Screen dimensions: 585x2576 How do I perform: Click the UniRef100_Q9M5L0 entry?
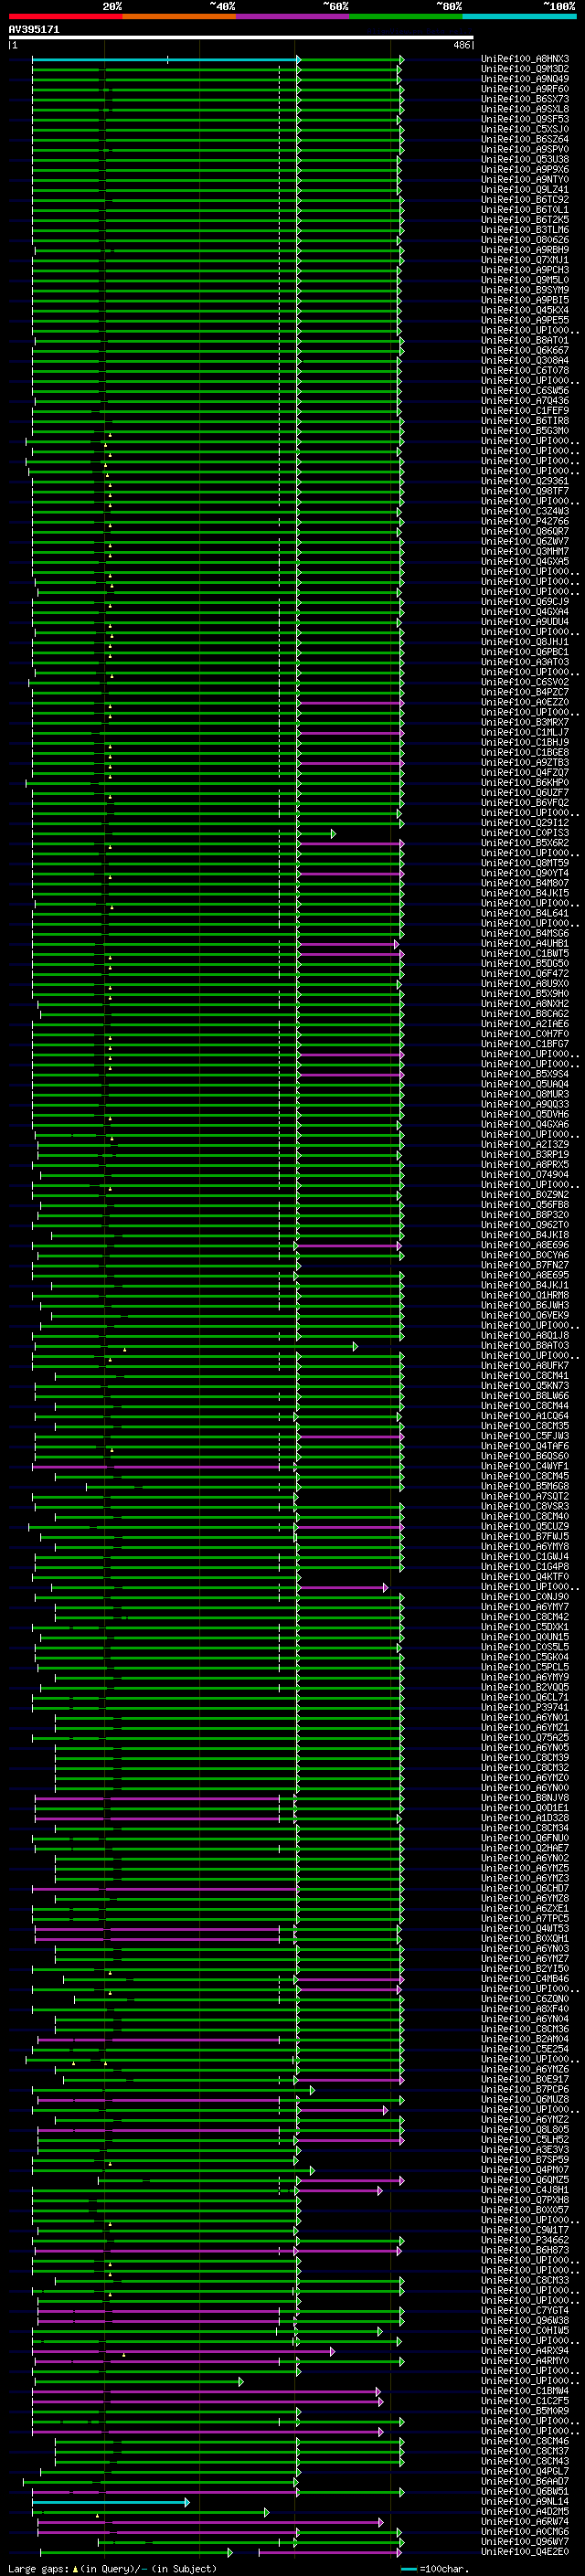pos(525,280)
